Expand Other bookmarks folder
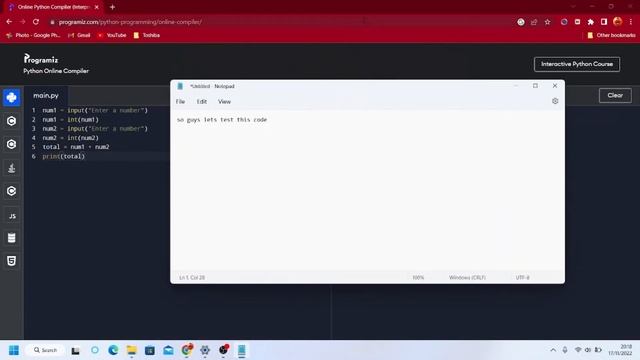 [611, 35]
